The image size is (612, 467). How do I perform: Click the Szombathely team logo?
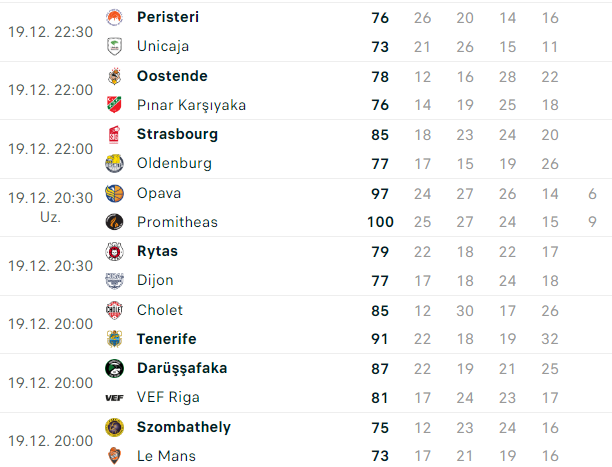(x=114, y=428)
